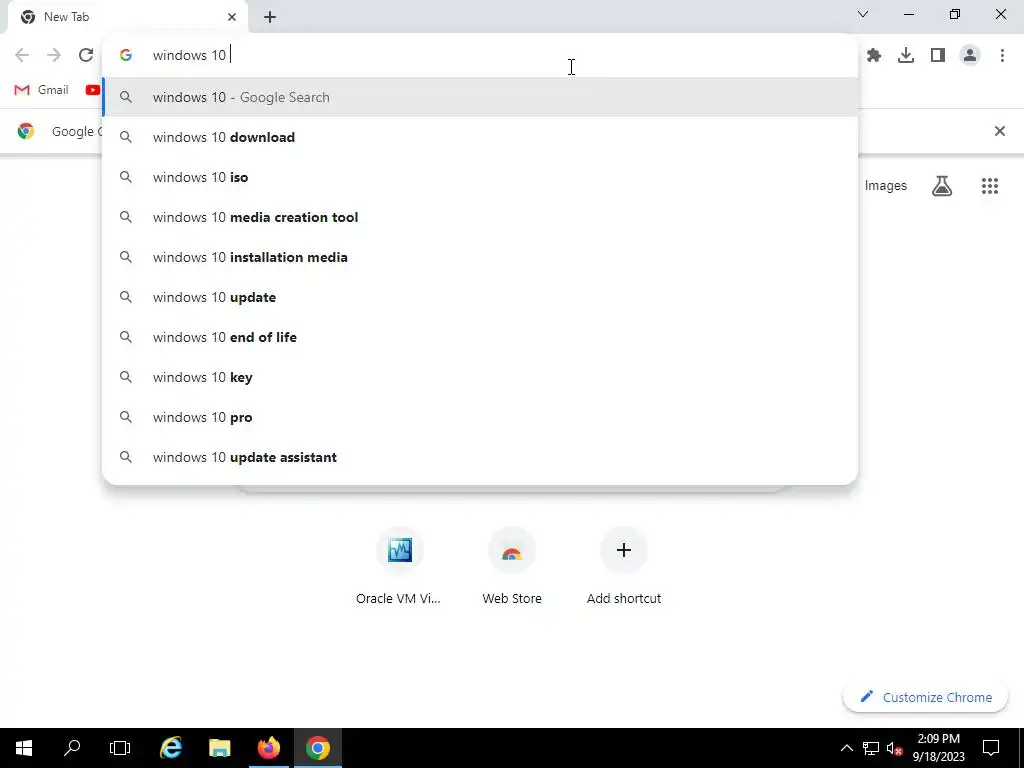The width and height of the screenshot is (1024, 768).
Task: Select 'windows 10 update assistant' suggestion
Action: click(480, 457)
